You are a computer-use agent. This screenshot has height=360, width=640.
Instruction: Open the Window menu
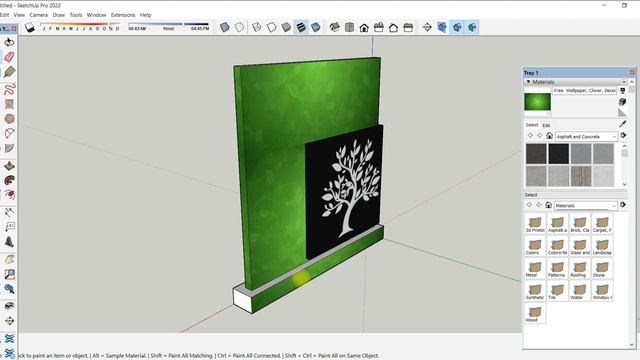click(96, 15)
